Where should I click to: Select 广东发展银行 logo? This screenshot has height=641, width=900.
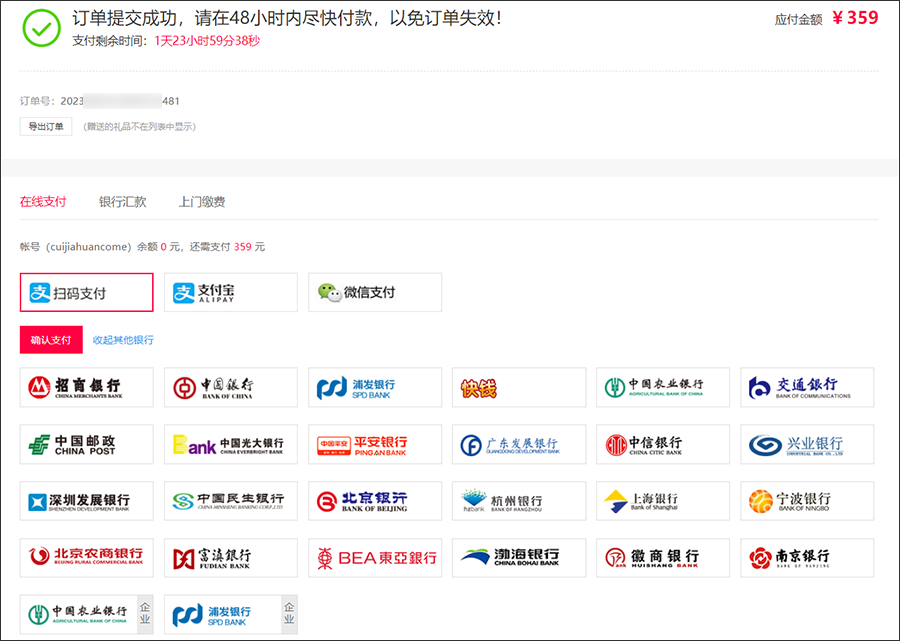pyautogui.click(x=519, y=444)
